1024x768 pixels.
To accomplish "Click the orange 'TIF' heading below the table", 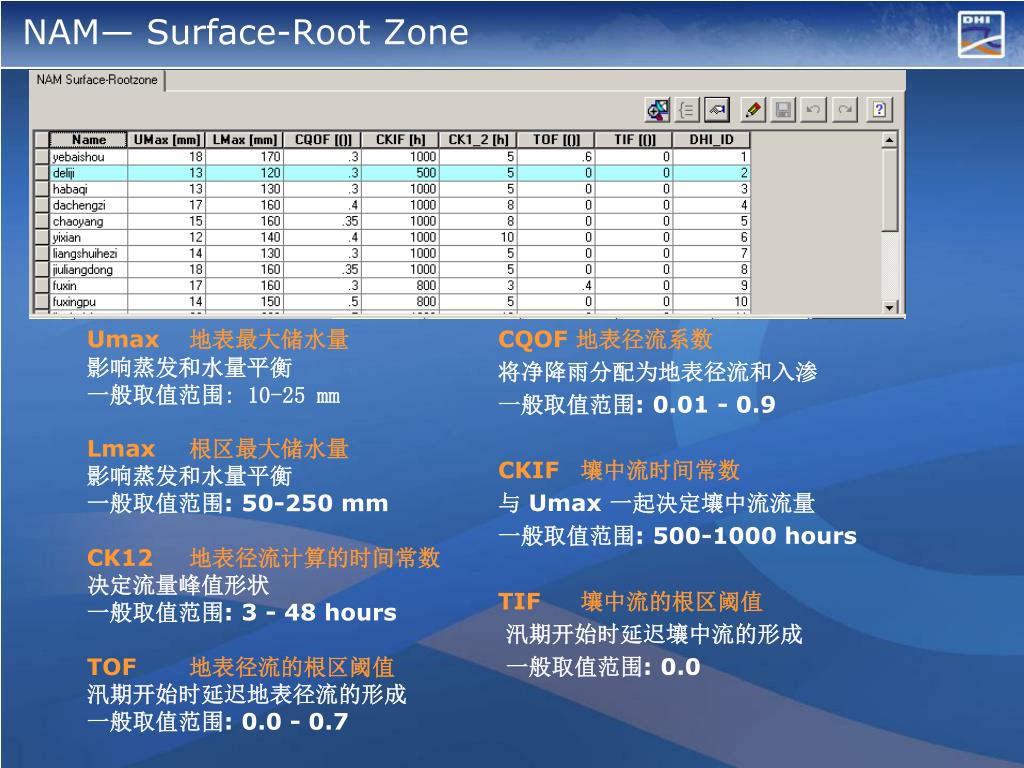I will pyautogui.click(x=519, y=601).
